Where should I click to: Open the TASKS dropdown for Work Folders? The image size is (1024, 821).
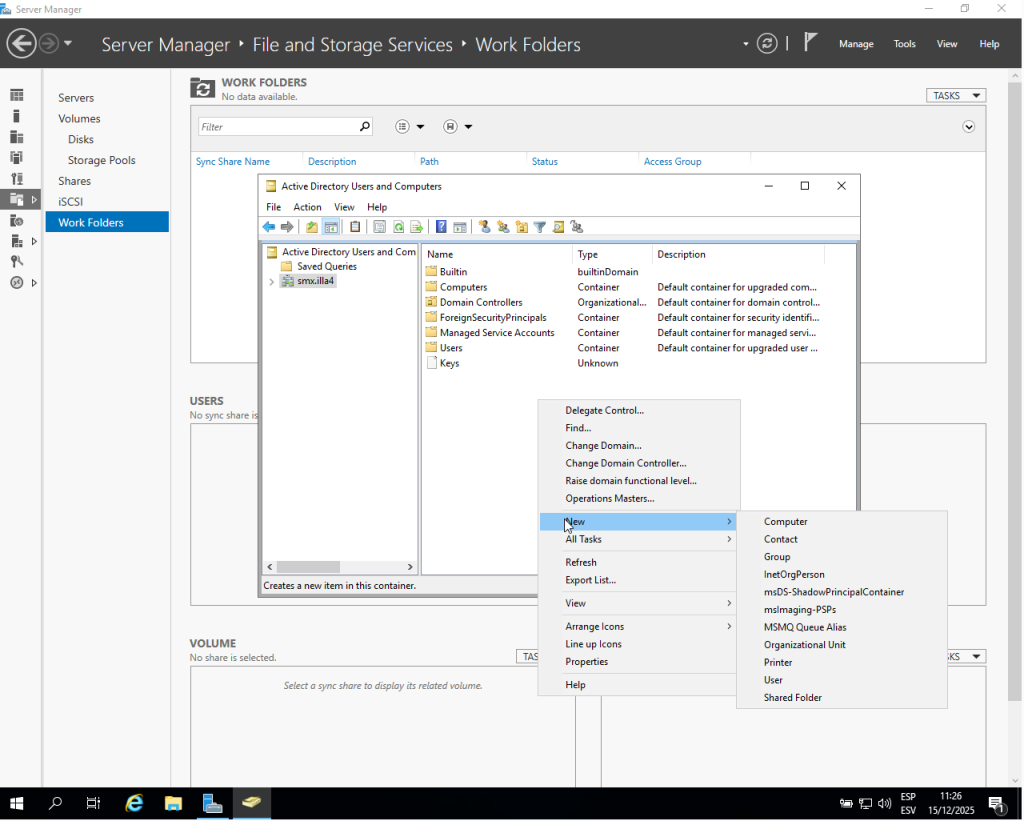956,96
